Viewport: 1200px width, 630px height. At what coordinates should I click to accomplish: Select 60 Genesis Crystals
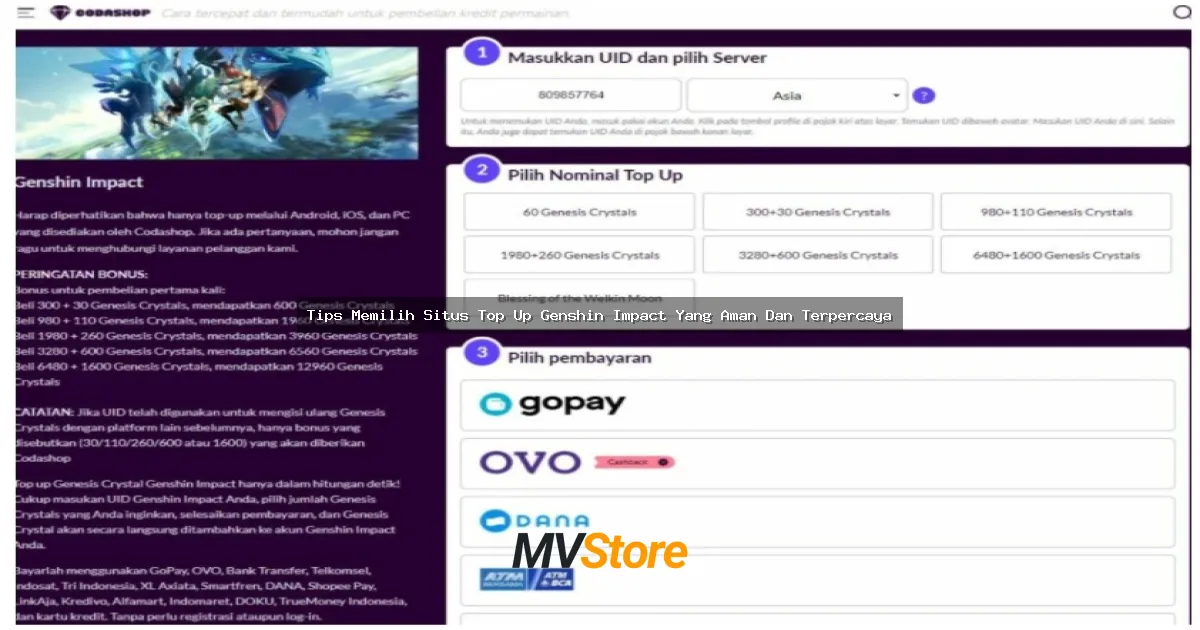tap(579, 212)
